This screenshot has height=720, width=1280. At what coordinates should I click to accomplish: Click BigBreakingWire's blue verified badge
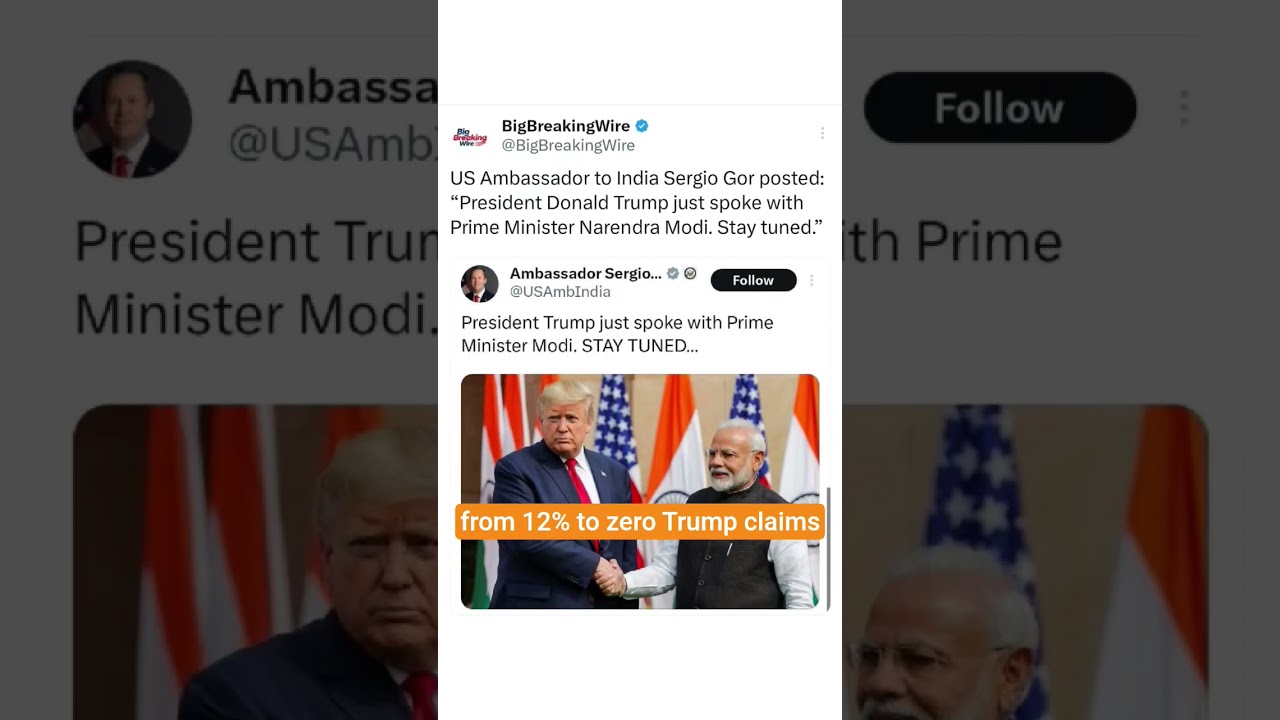[642, 126]
